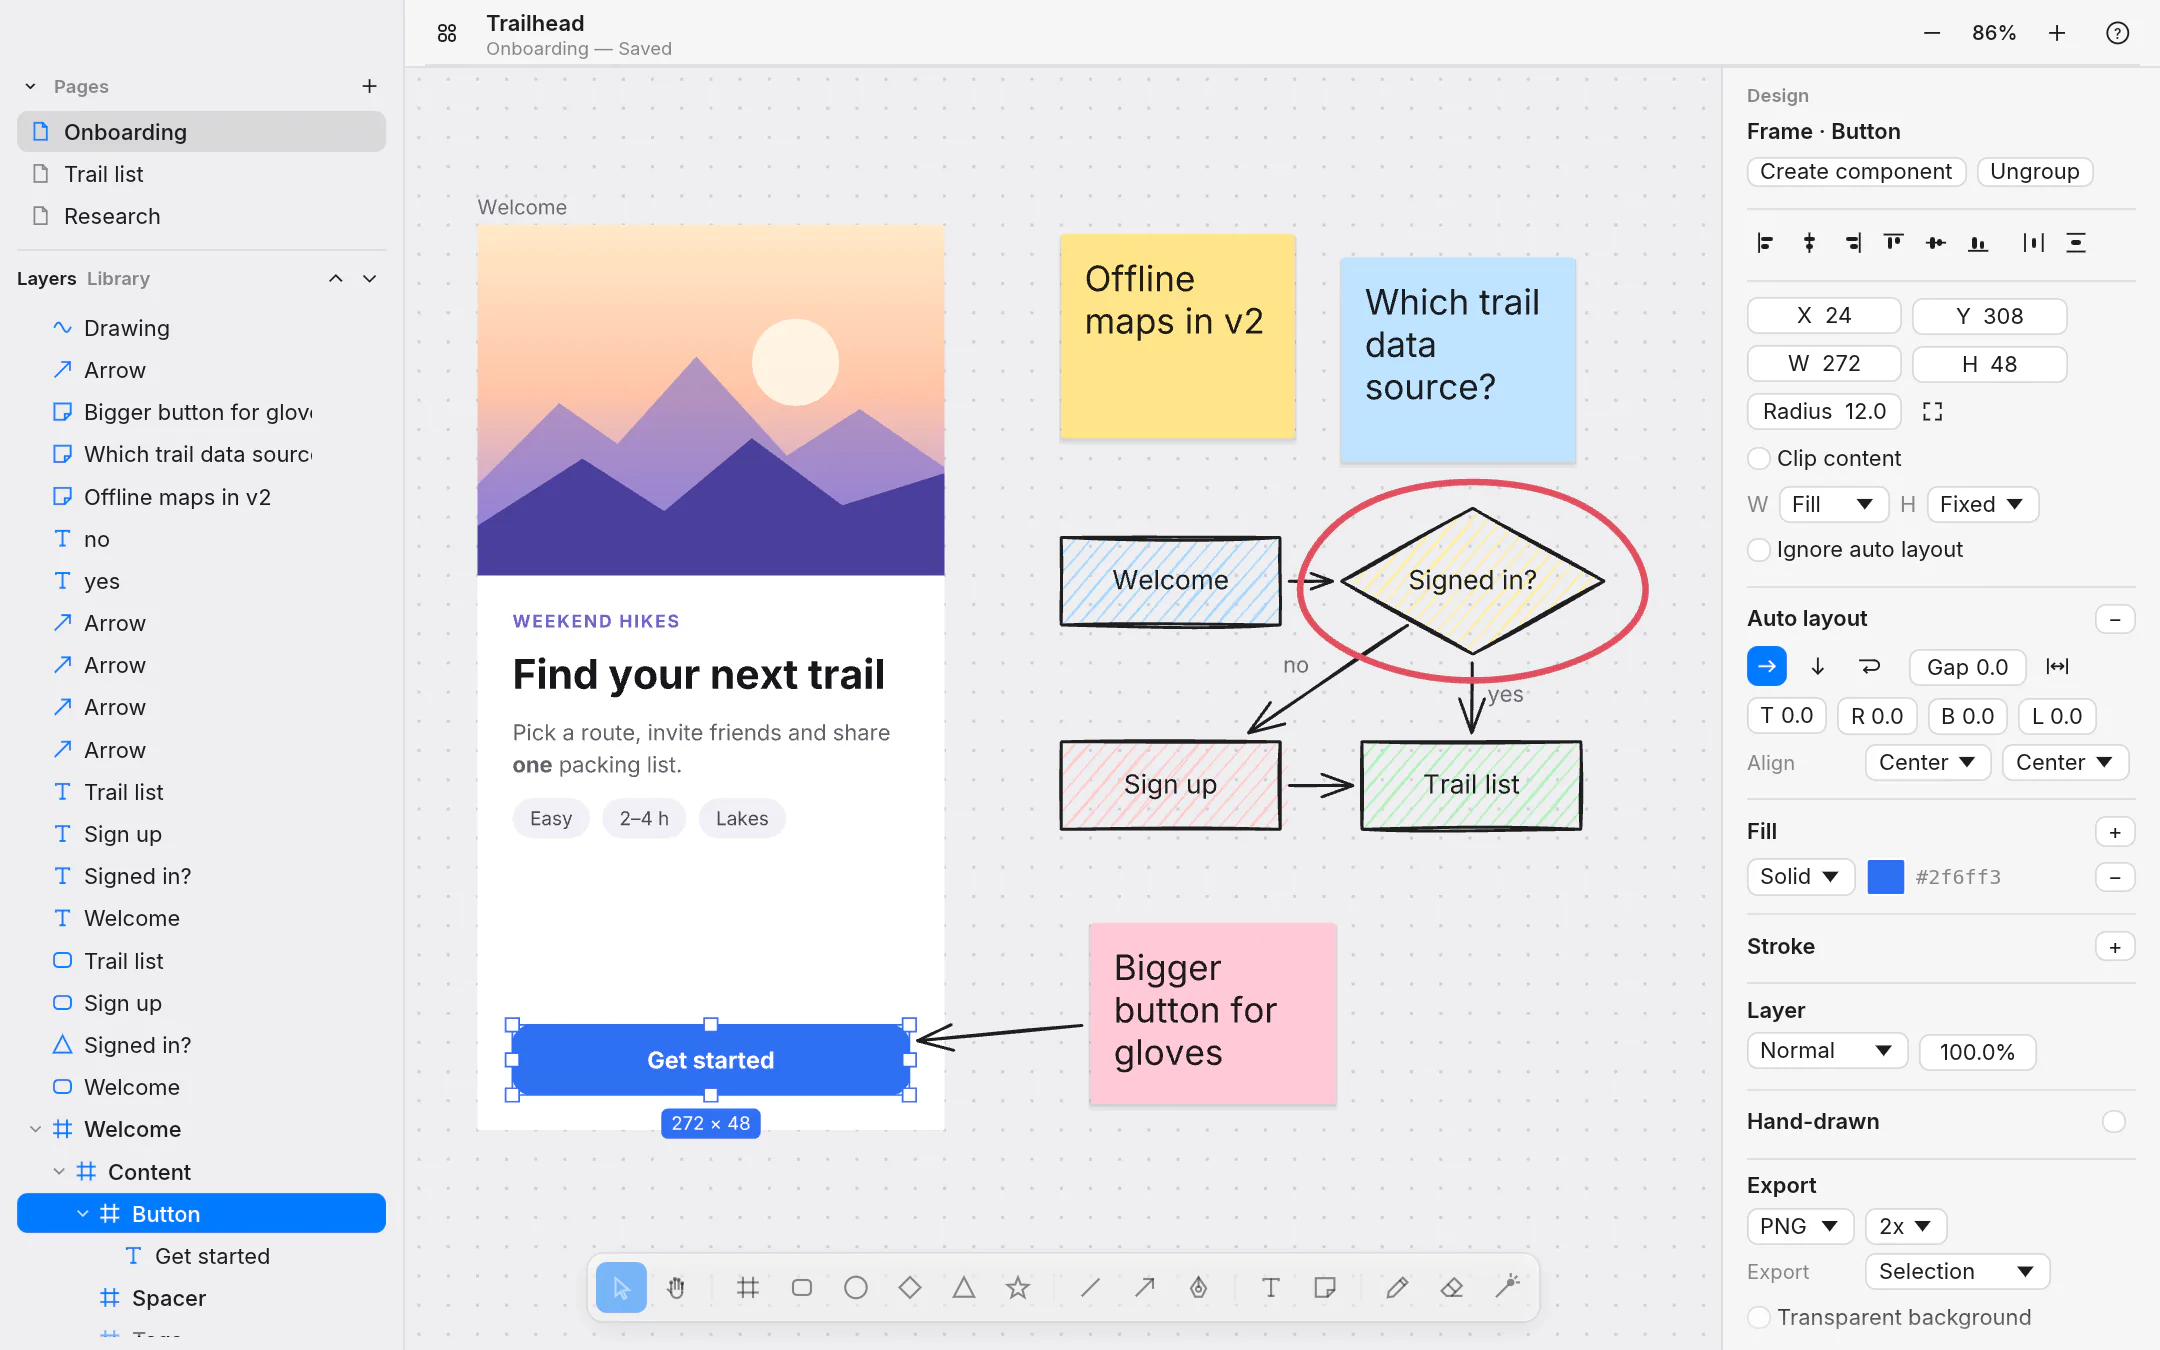
Task: Open the main menu grid icon
Action: click(447, 34)
